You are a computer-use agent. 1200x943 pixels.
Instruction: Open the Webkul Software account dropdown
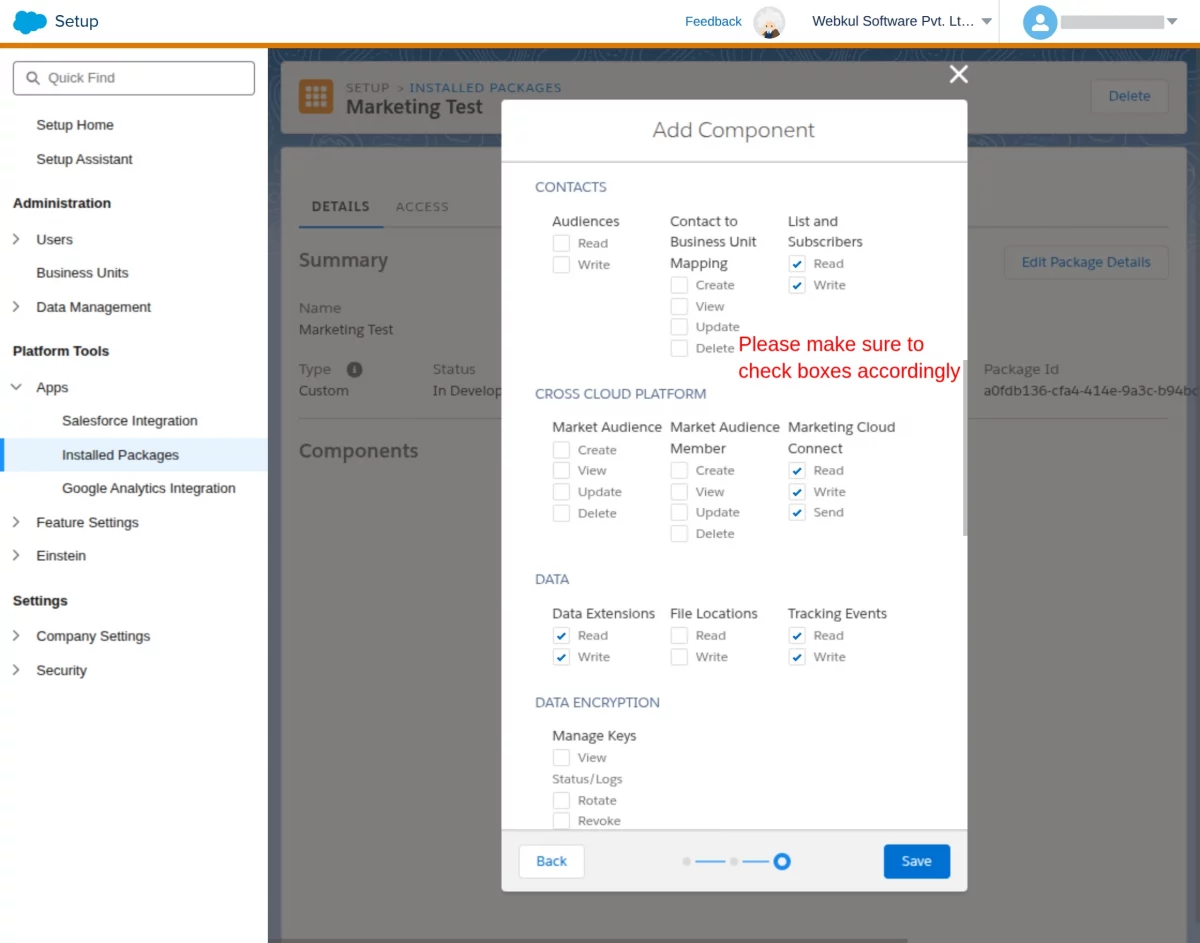click(x=986, y=21)
